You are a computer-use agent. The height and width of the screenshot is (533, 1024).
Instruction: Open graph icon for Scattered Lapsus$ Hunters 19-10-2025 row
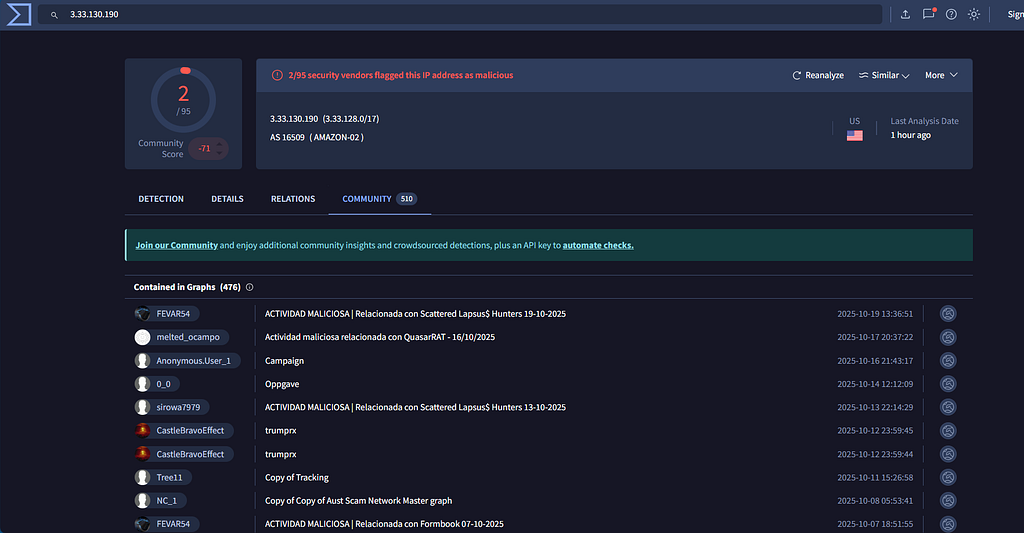point(948,314)
